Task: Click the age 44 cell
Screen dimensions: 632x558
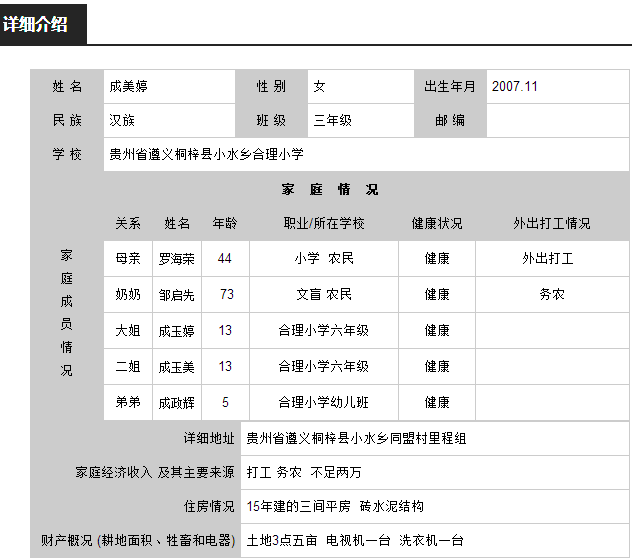Action: 225,258
